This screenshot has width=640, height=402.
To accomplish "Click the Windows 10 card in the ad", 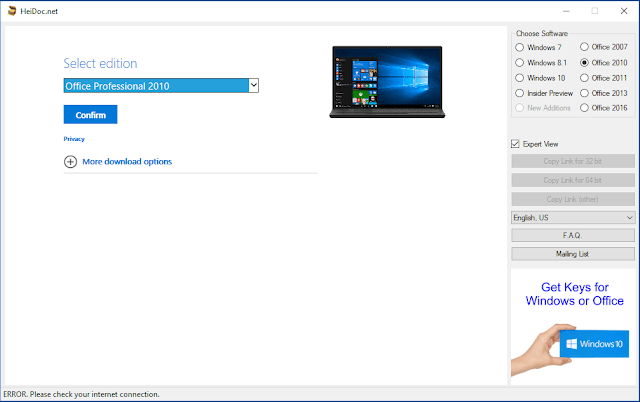I will [594, 344].
